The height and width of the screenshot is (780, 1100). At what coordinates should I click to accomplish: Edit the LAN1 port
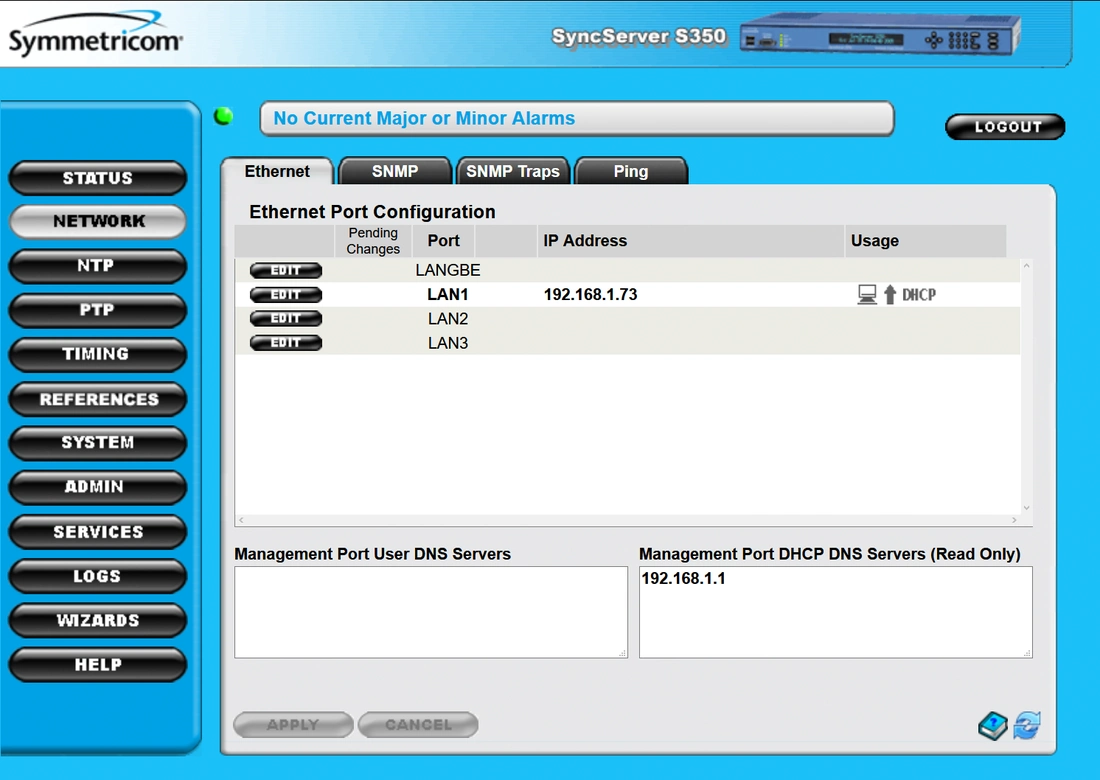click(x=286, y=295)
